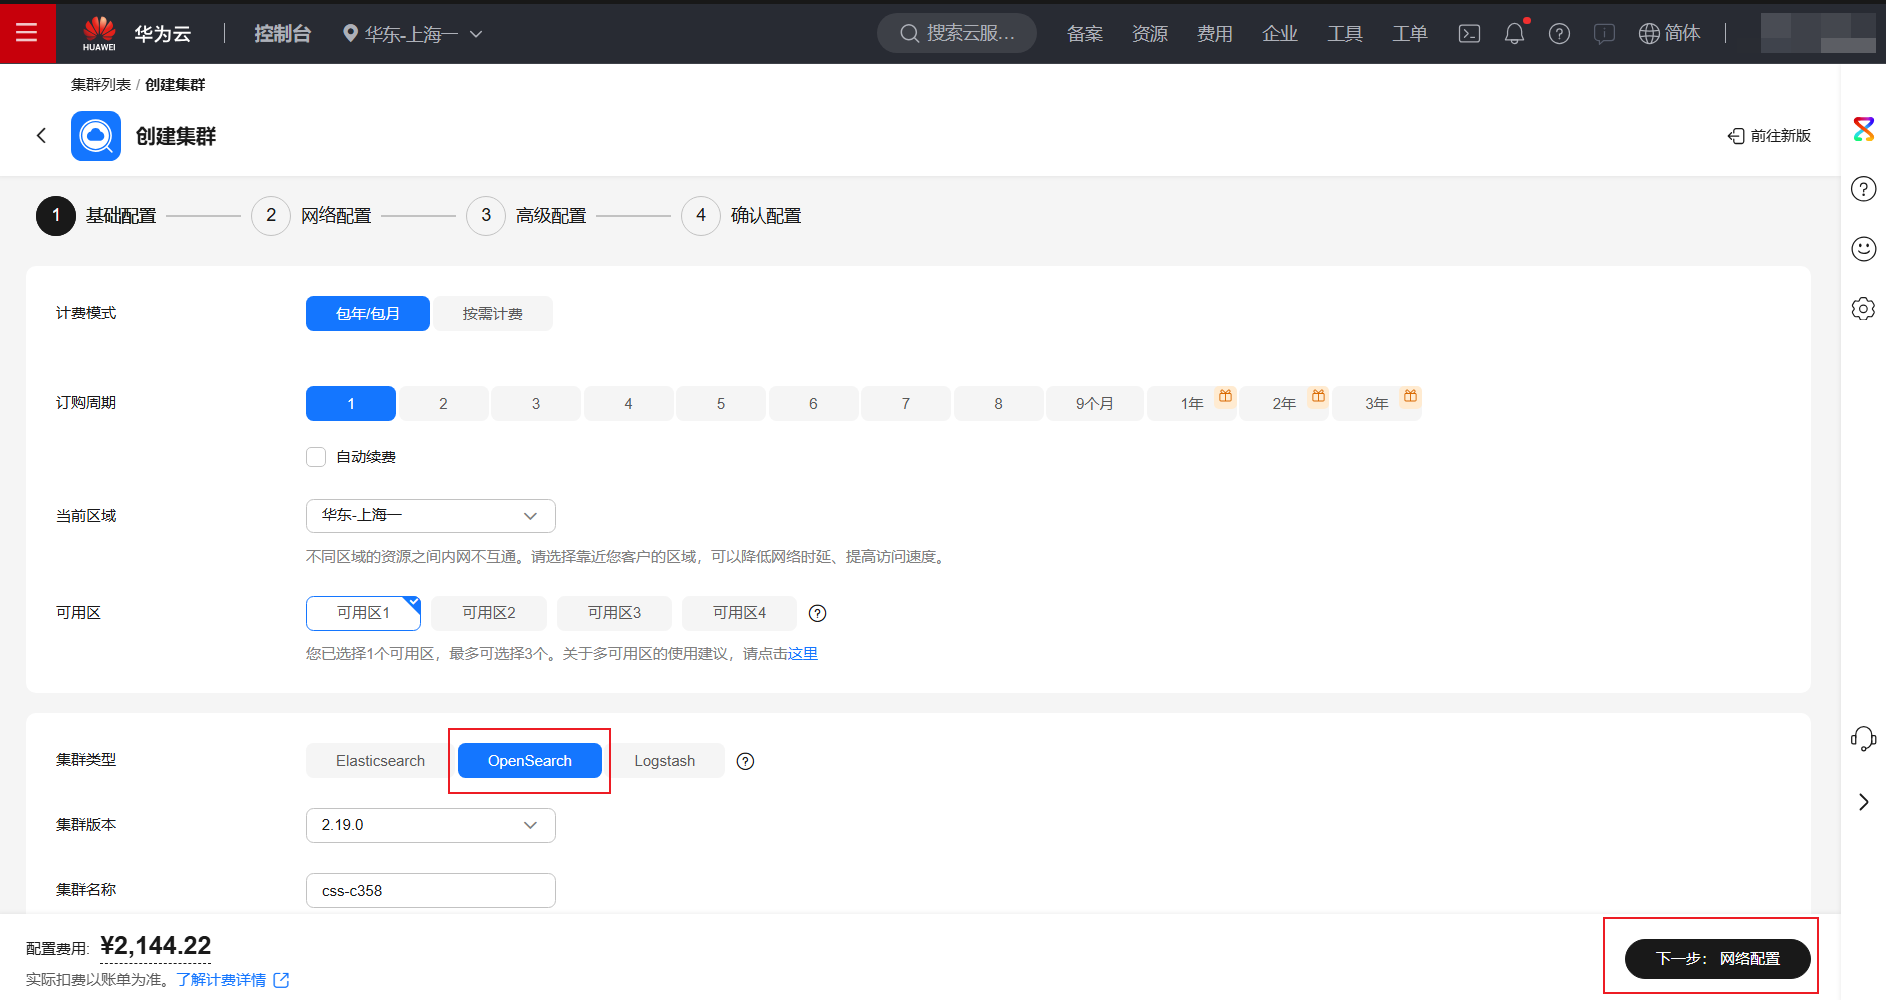Open the 资源 menu
This screenshot has height=1000, width=1889.
(1150, 34)
